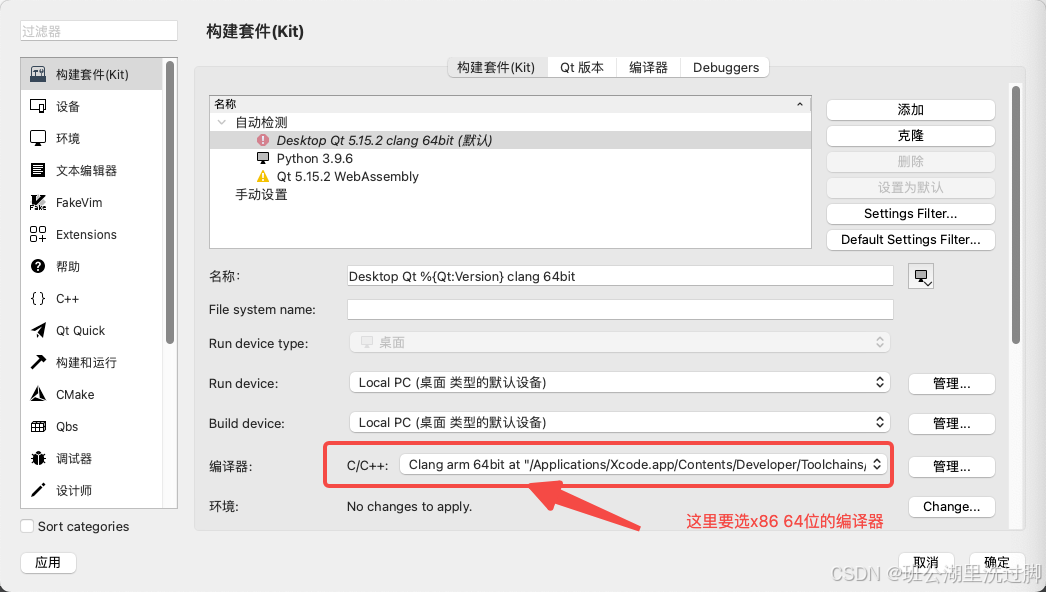This screenshot has height=592, width=1046.
Task: Toggle the Sort categories checkbox
Action: tap(27, 526)
